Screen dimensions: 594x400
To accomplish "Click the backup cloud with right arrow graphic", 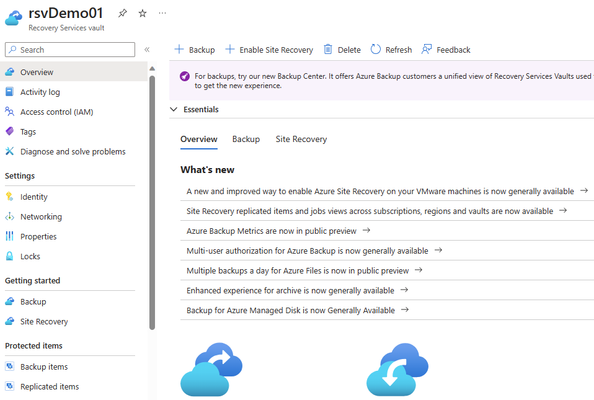I will pyautogui.click(x=211, y=369).
